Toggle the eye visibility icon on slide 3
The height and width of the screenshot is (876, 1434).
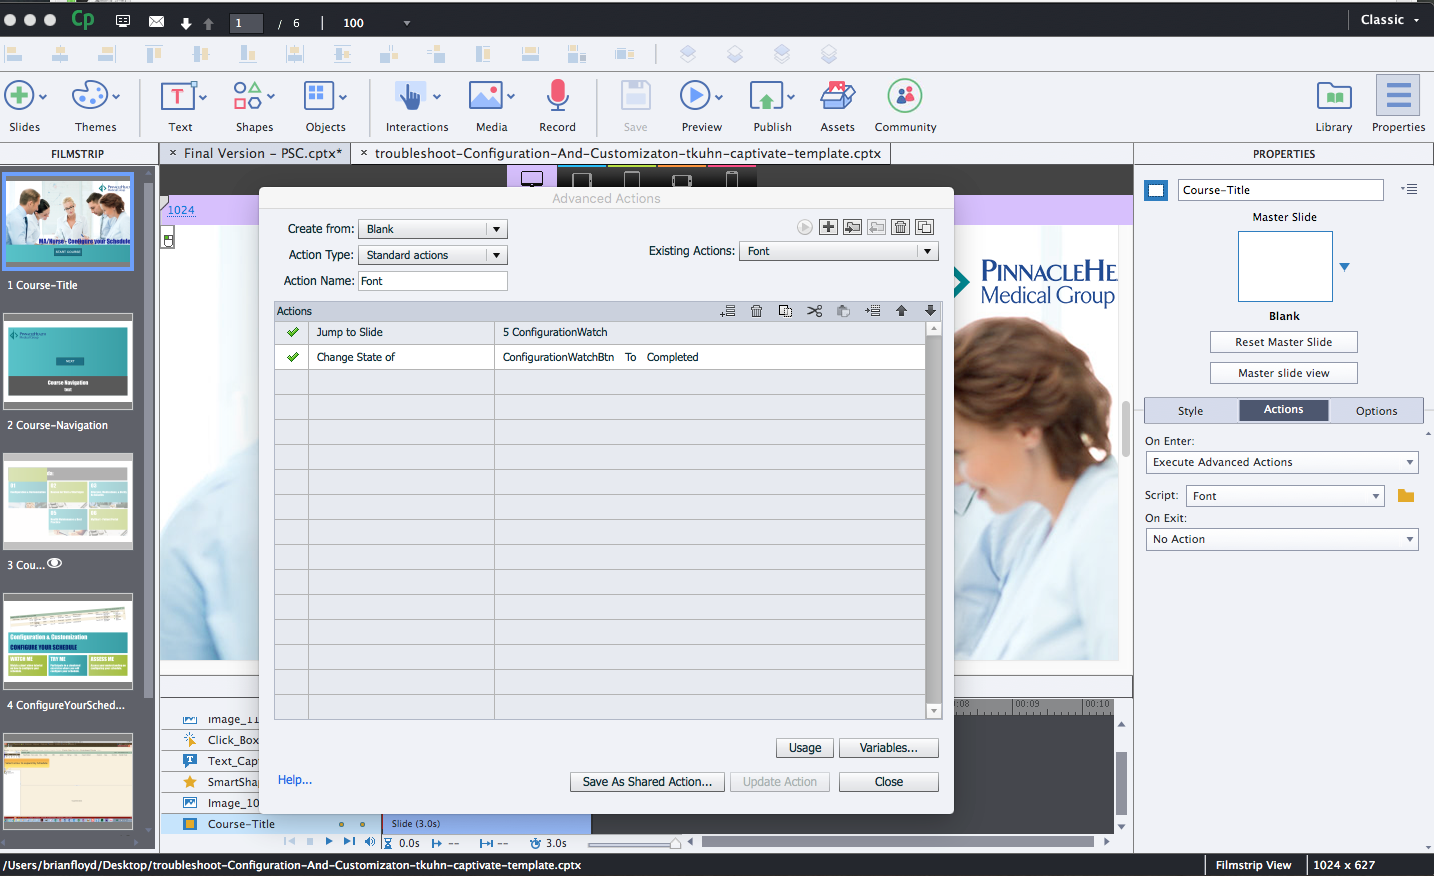pos(55,564)
